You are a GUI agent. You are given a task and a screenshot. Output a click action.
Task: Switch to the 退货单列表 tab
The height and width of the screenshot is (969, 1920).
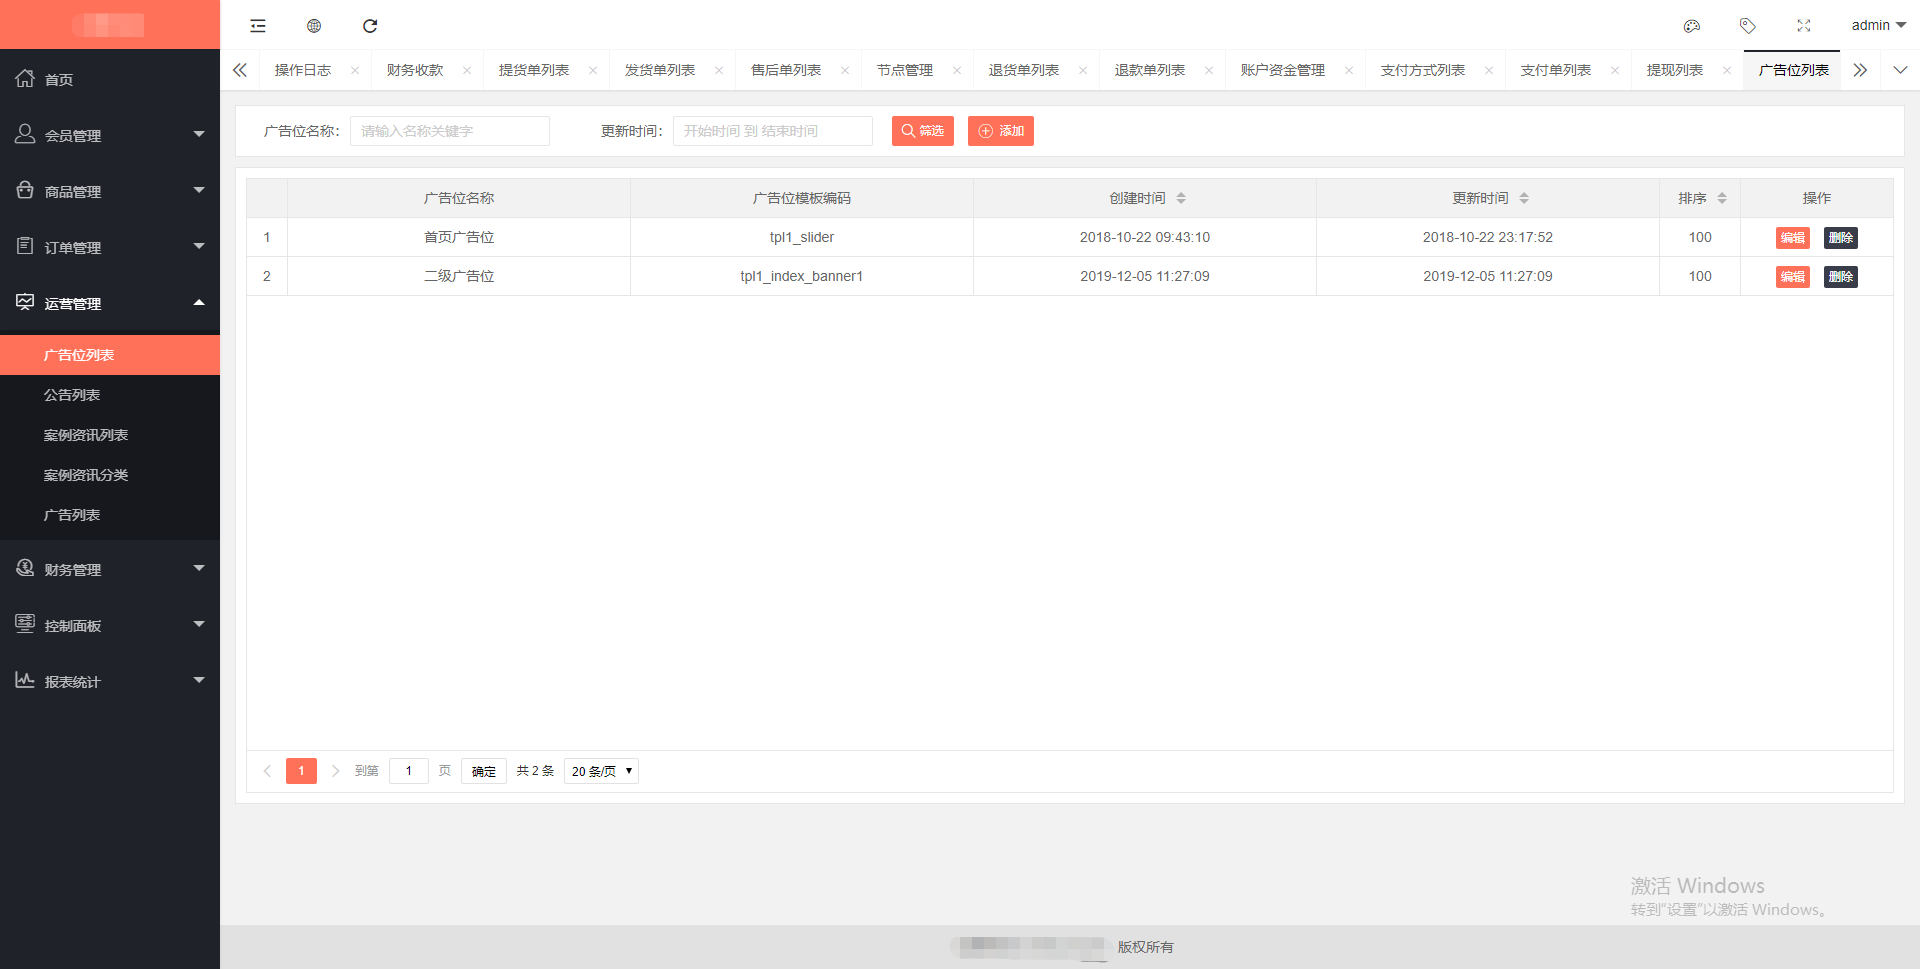pos(1024,70)
